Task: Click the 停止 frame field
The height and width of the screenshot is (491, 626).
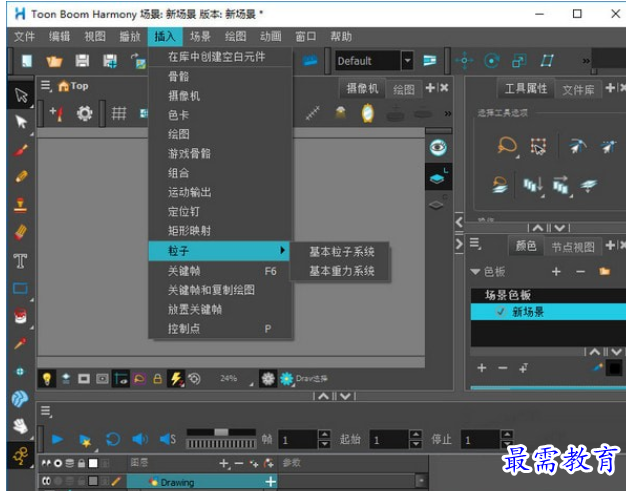Action: pyautogui.click(x=481, y=440)
